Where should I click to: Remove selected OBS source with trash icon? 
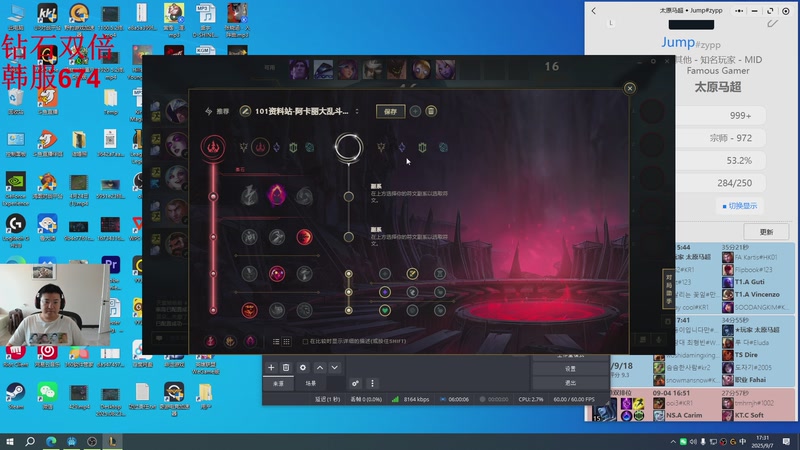[286, 367]
